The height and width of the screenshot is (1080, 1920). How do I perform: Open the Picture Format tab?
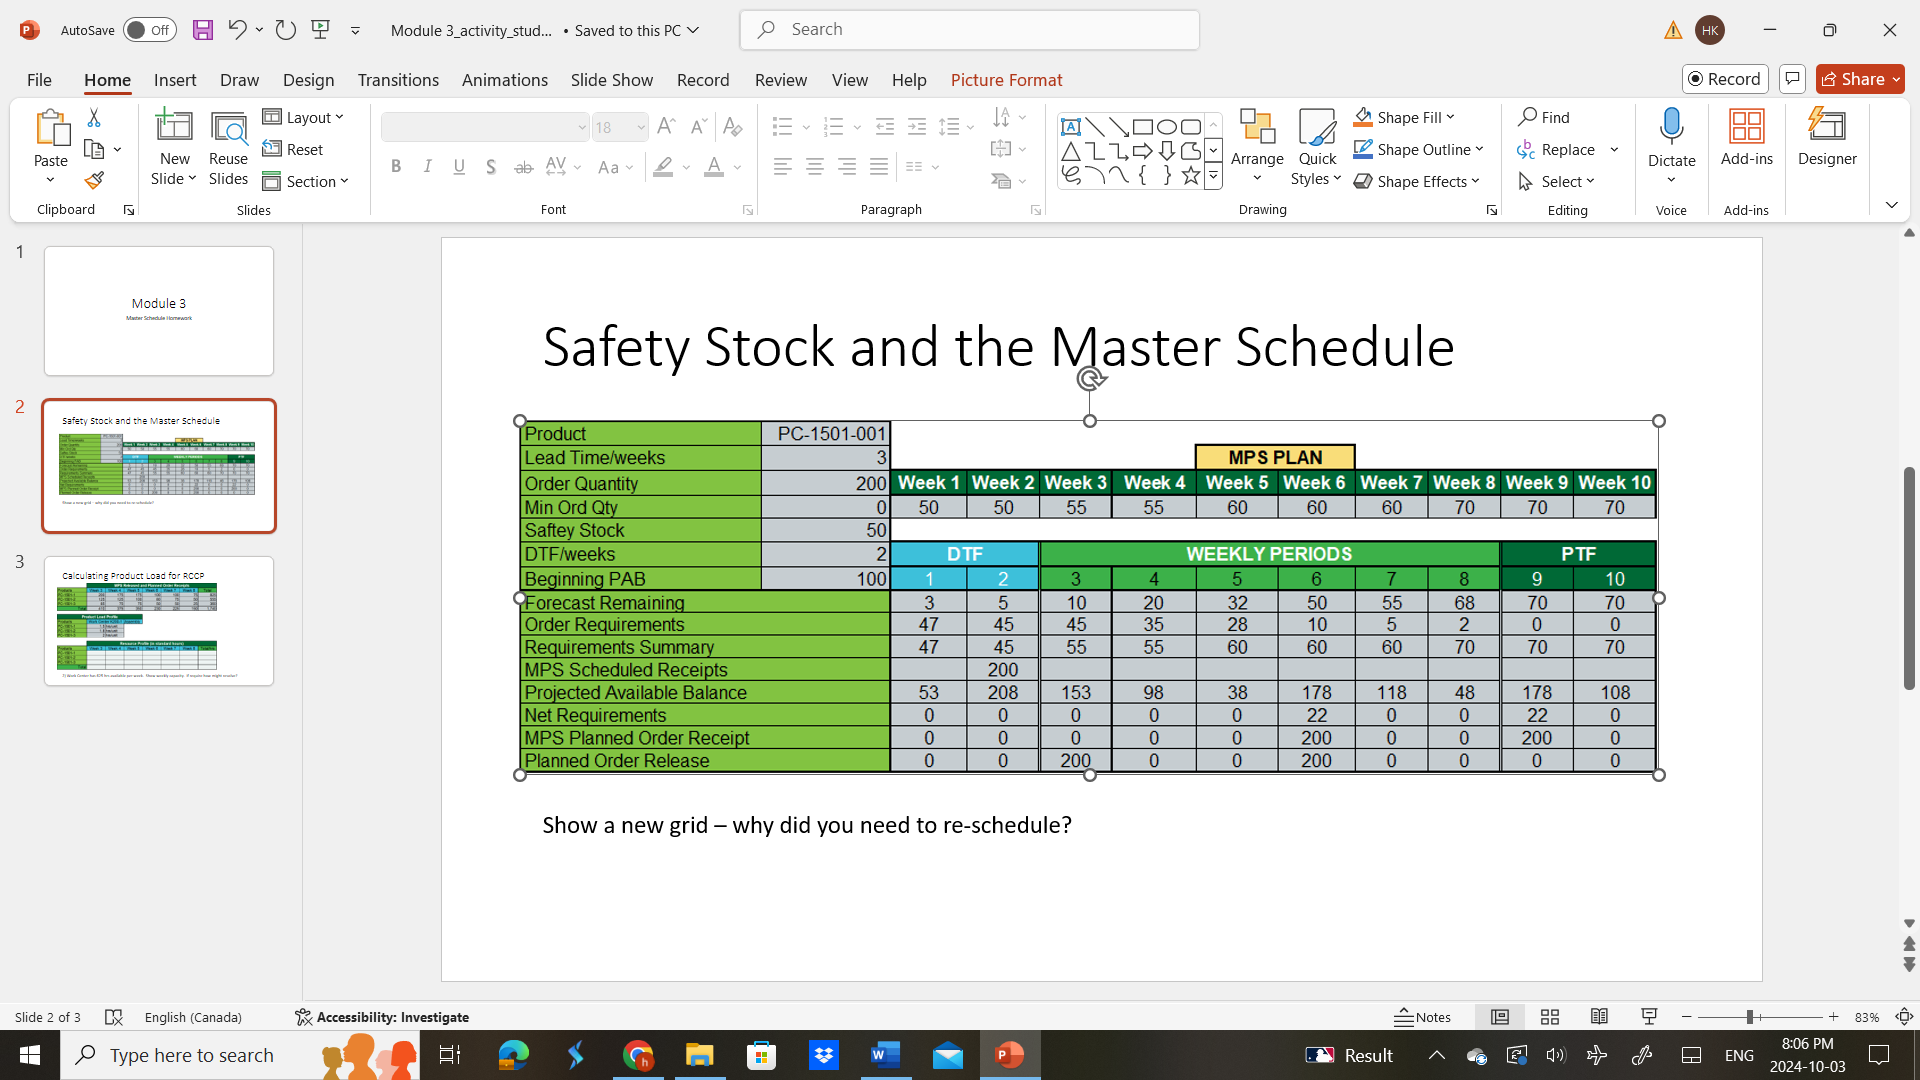[1006, 80]
